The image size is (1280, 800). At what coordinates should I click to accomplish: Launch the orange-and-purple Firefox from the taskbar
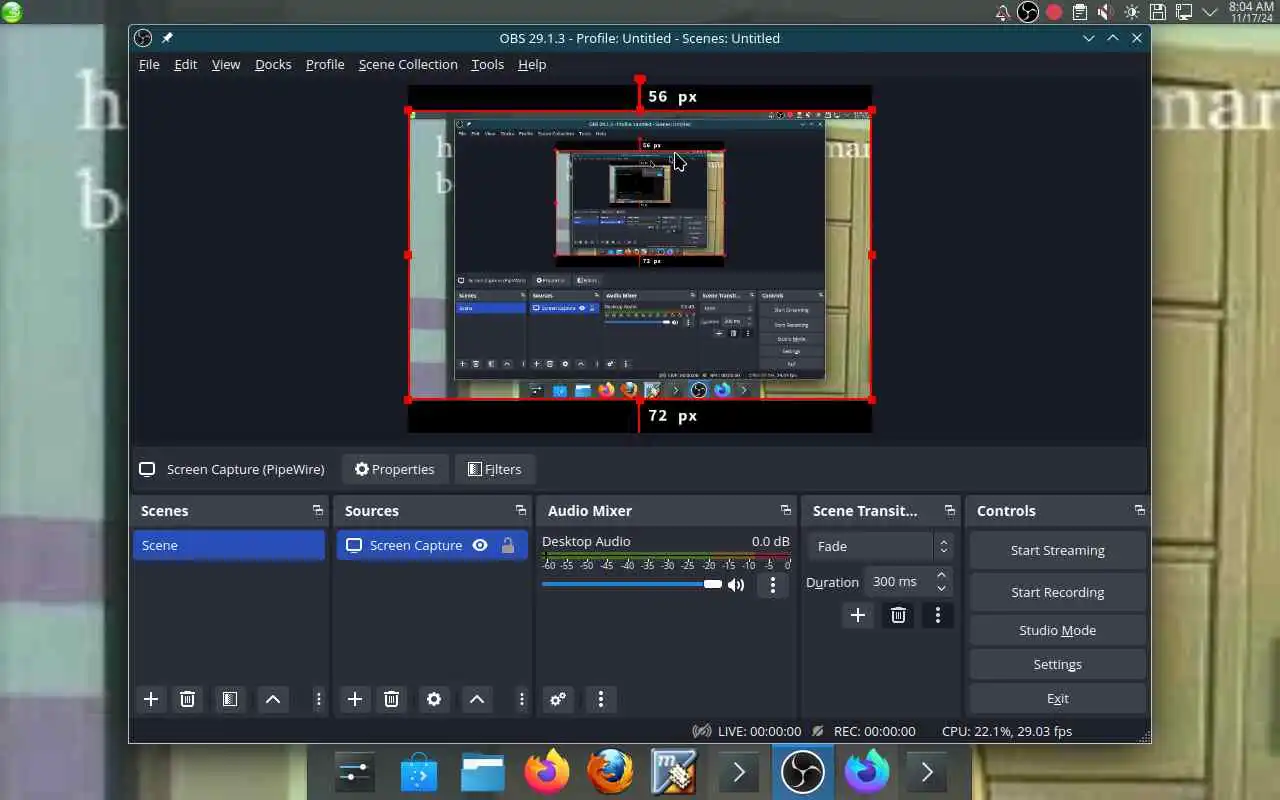(547, 772)
